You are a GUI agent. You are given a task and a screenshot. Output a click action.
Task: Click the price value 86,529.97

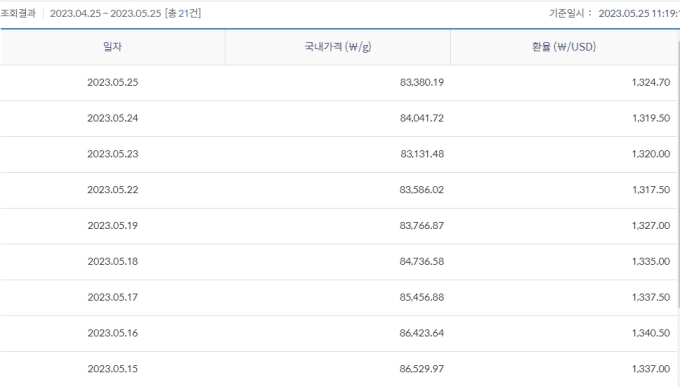click(x=422, y=369)
